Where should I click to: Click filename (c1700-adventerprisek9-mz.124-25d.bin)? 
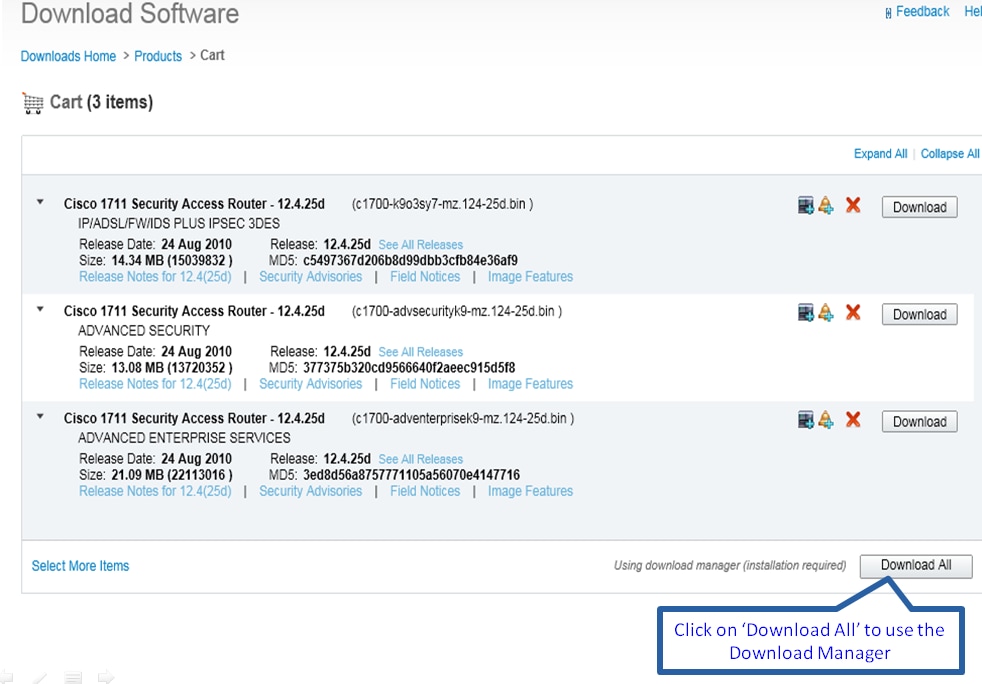[x=463, y=418]
